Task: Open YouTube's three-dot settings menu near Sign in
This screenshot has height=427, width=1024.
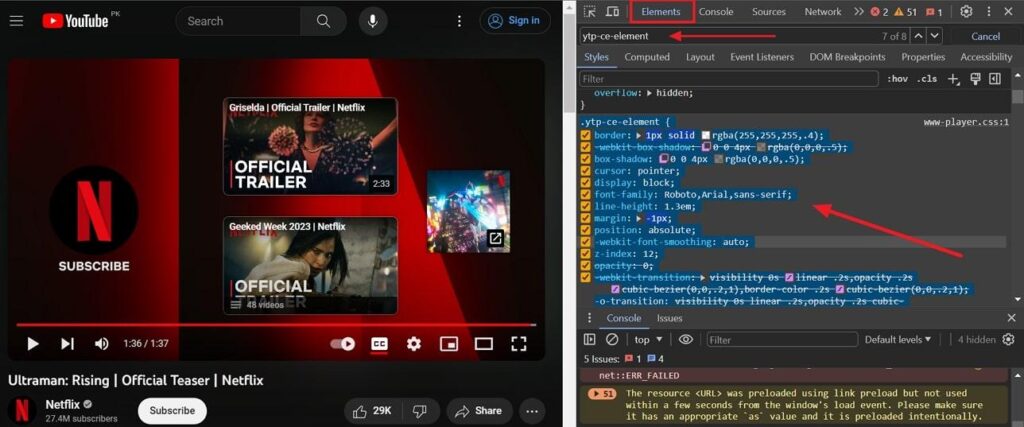Action: point(459,21)
